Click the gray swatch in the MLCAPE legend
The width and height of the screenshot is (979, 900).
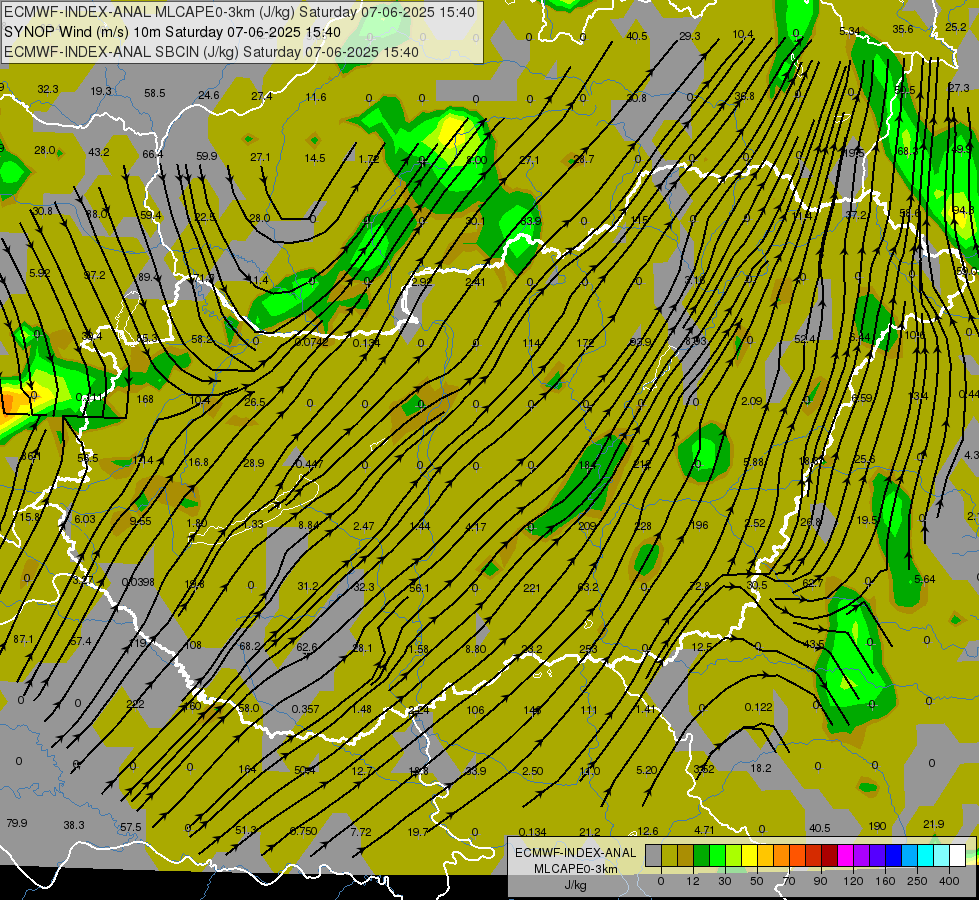point(653,855)
